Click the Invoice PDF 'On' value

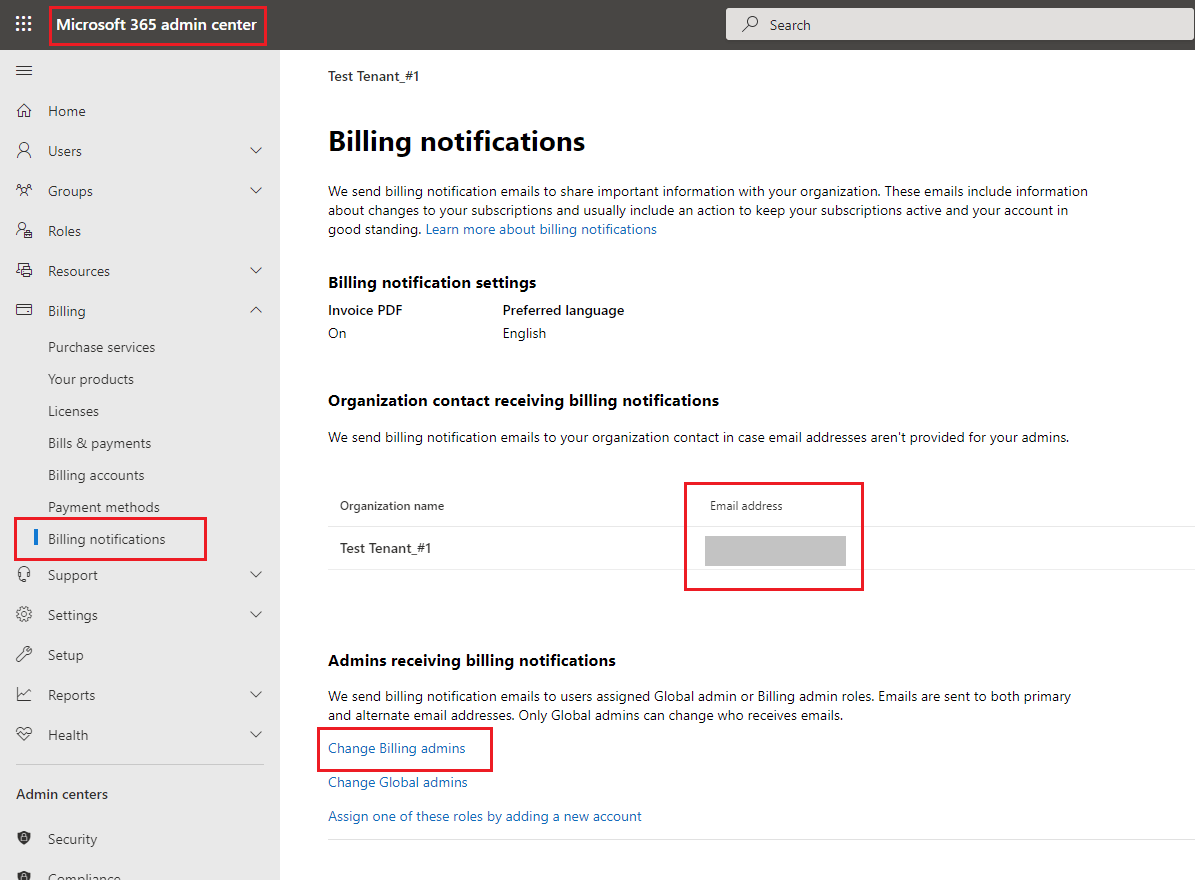coord(337,334)
